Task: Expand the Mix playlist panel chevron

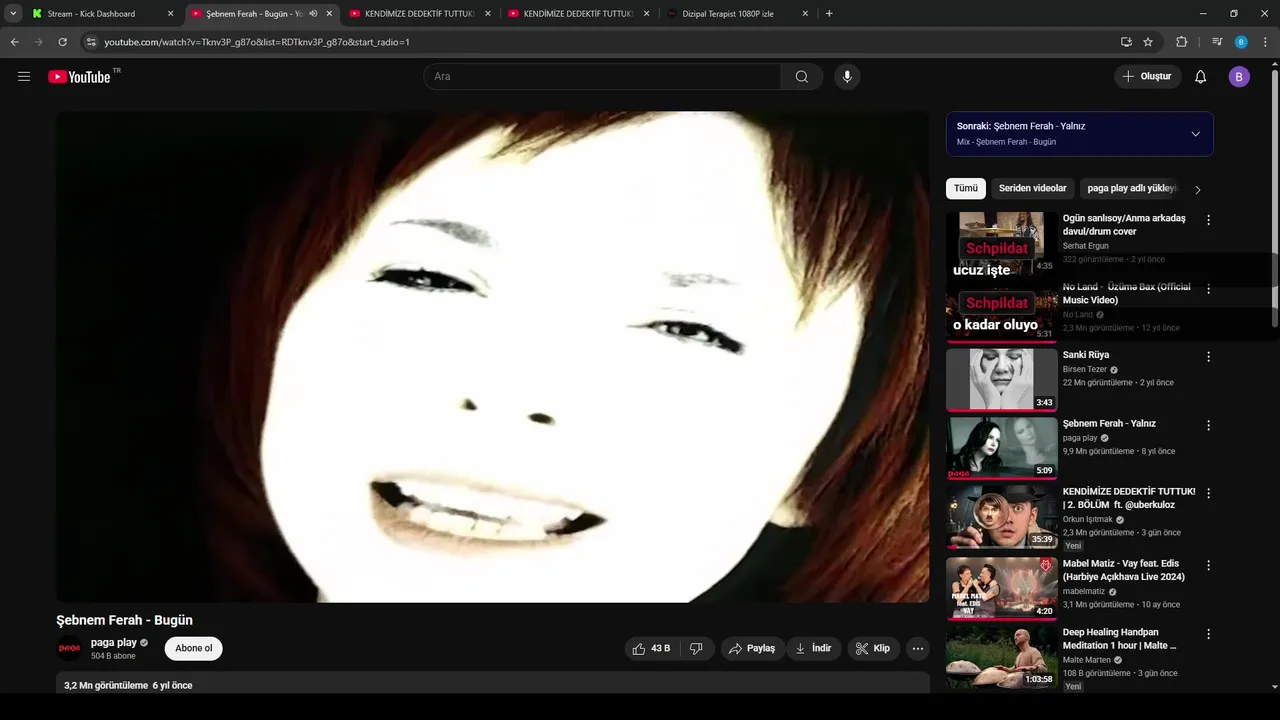Action: (x=1195, y=134)
